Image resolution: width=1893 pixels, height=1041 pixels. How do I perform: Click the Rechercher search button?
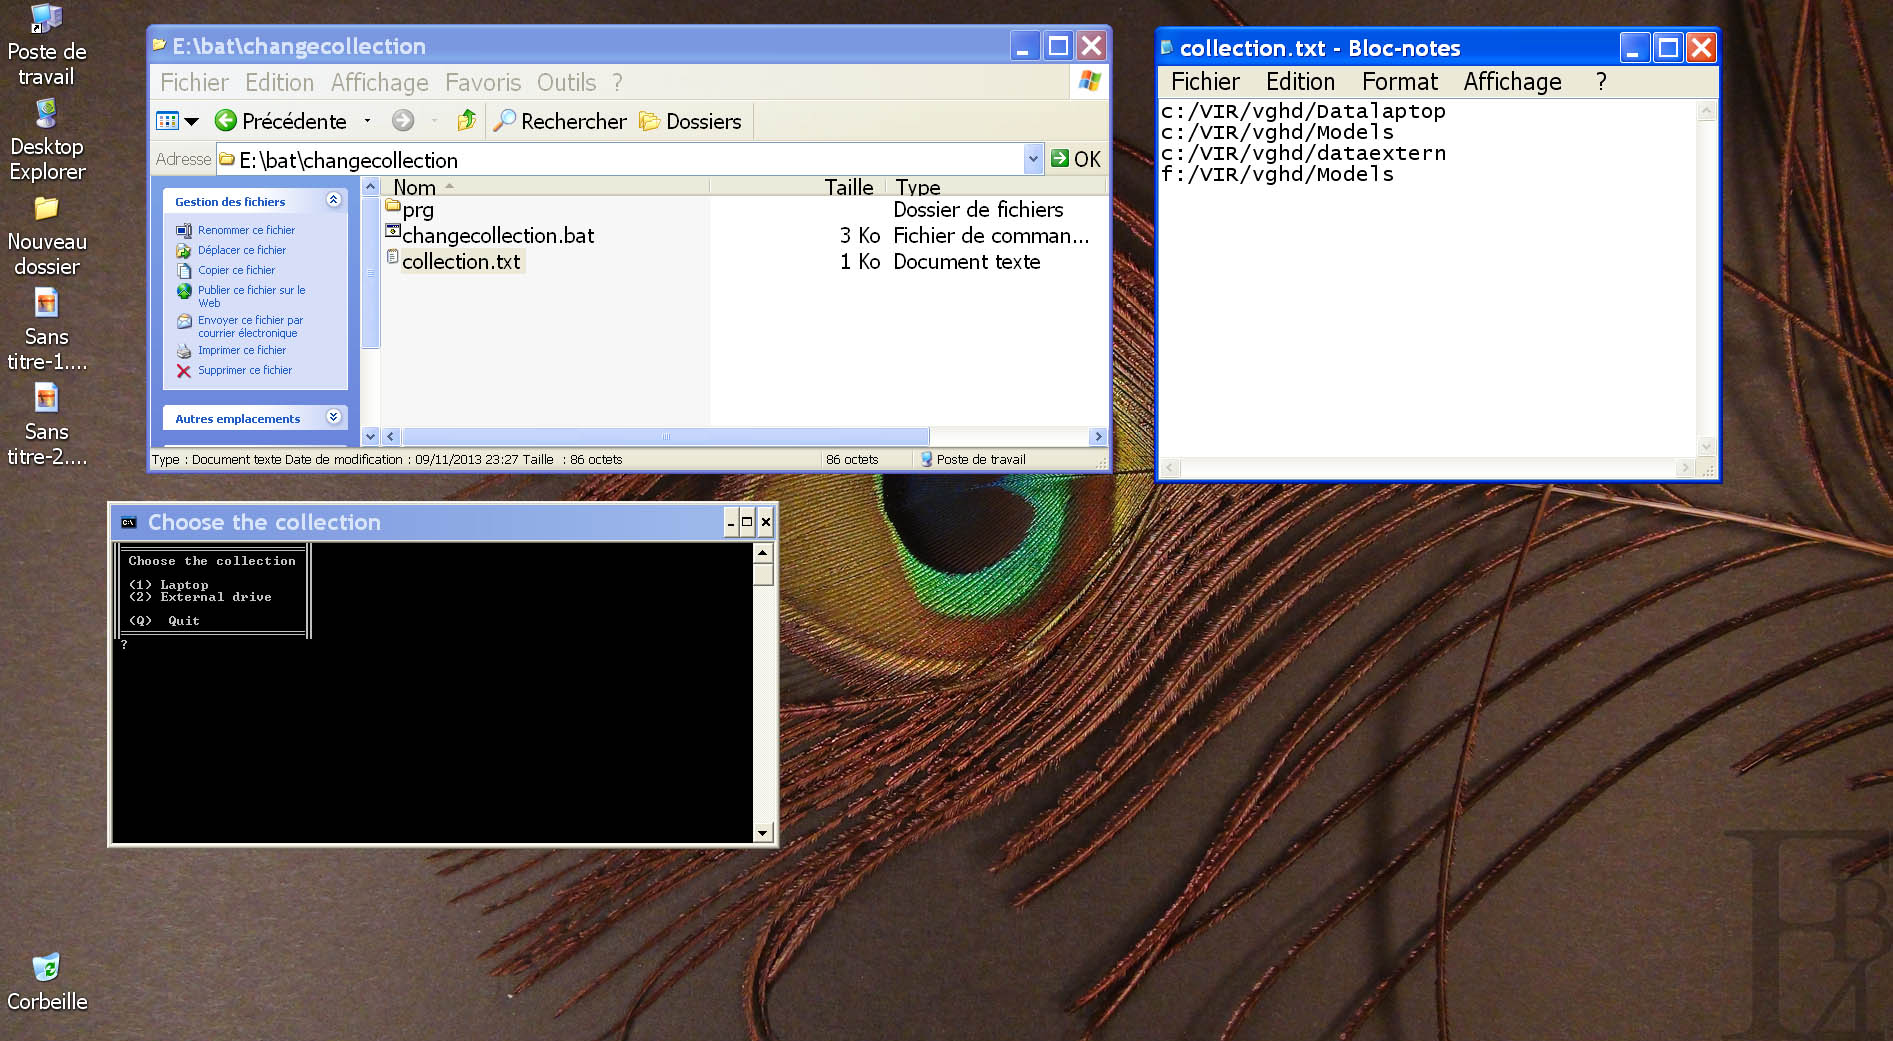click(x=560, y=121)
